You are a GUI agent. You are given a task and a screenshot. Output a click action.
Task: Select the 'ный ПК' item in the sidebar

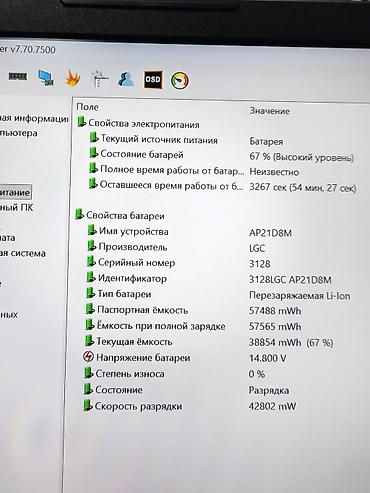point(17,207)
